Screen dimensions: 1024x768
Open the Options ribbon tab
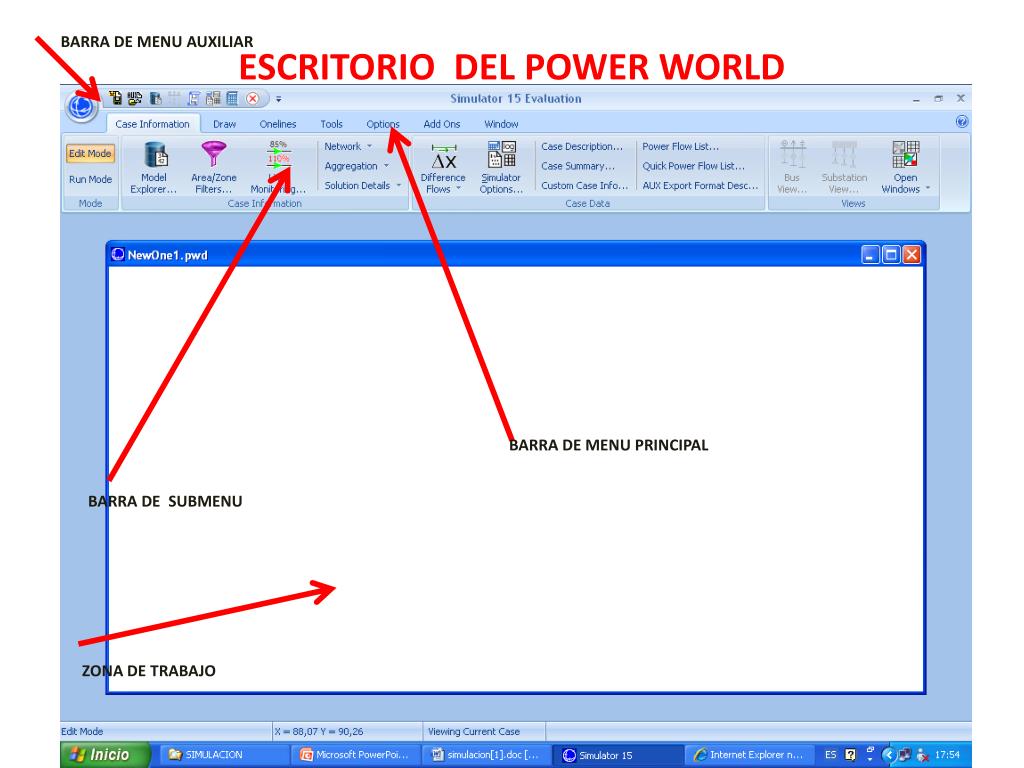[383, 124]
